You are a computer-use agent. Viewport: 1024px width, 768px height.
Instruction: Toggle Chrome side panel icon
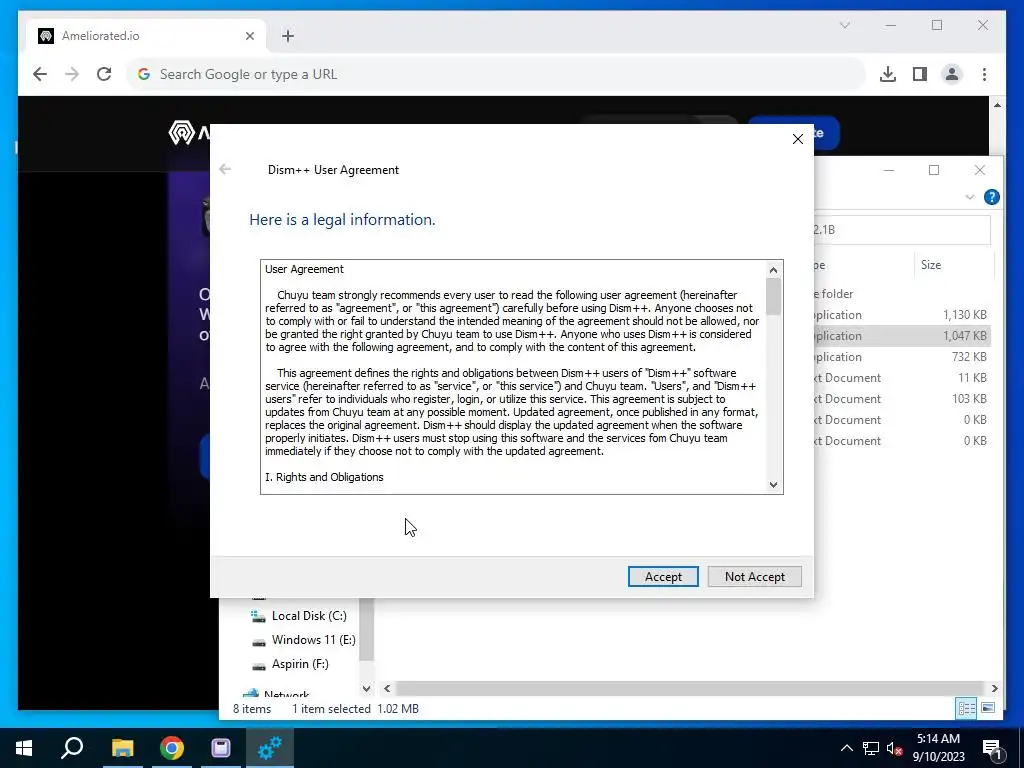point(920,74)
